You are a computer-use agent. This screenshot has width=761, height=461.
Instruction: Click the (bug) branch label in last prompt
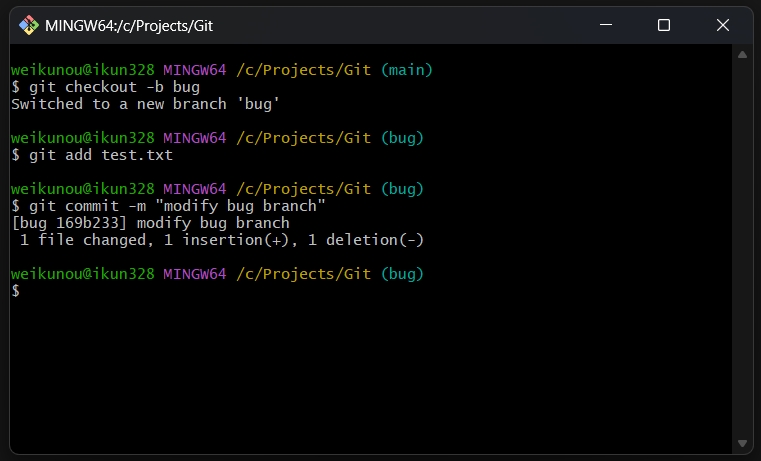pyautogui.click(x=402, y=274)
